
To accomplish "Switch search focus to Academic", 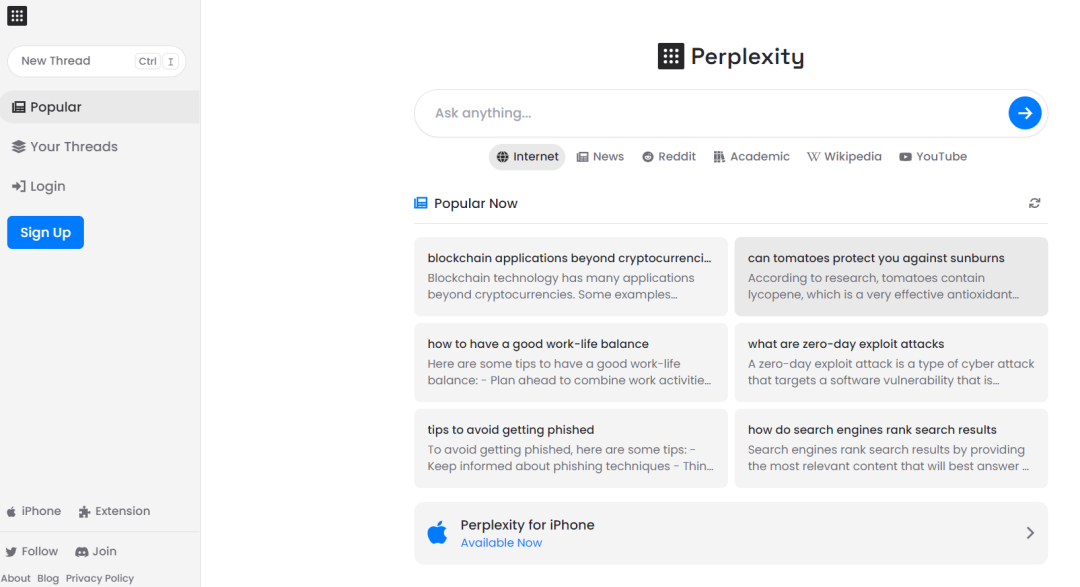I will [751, 156].
